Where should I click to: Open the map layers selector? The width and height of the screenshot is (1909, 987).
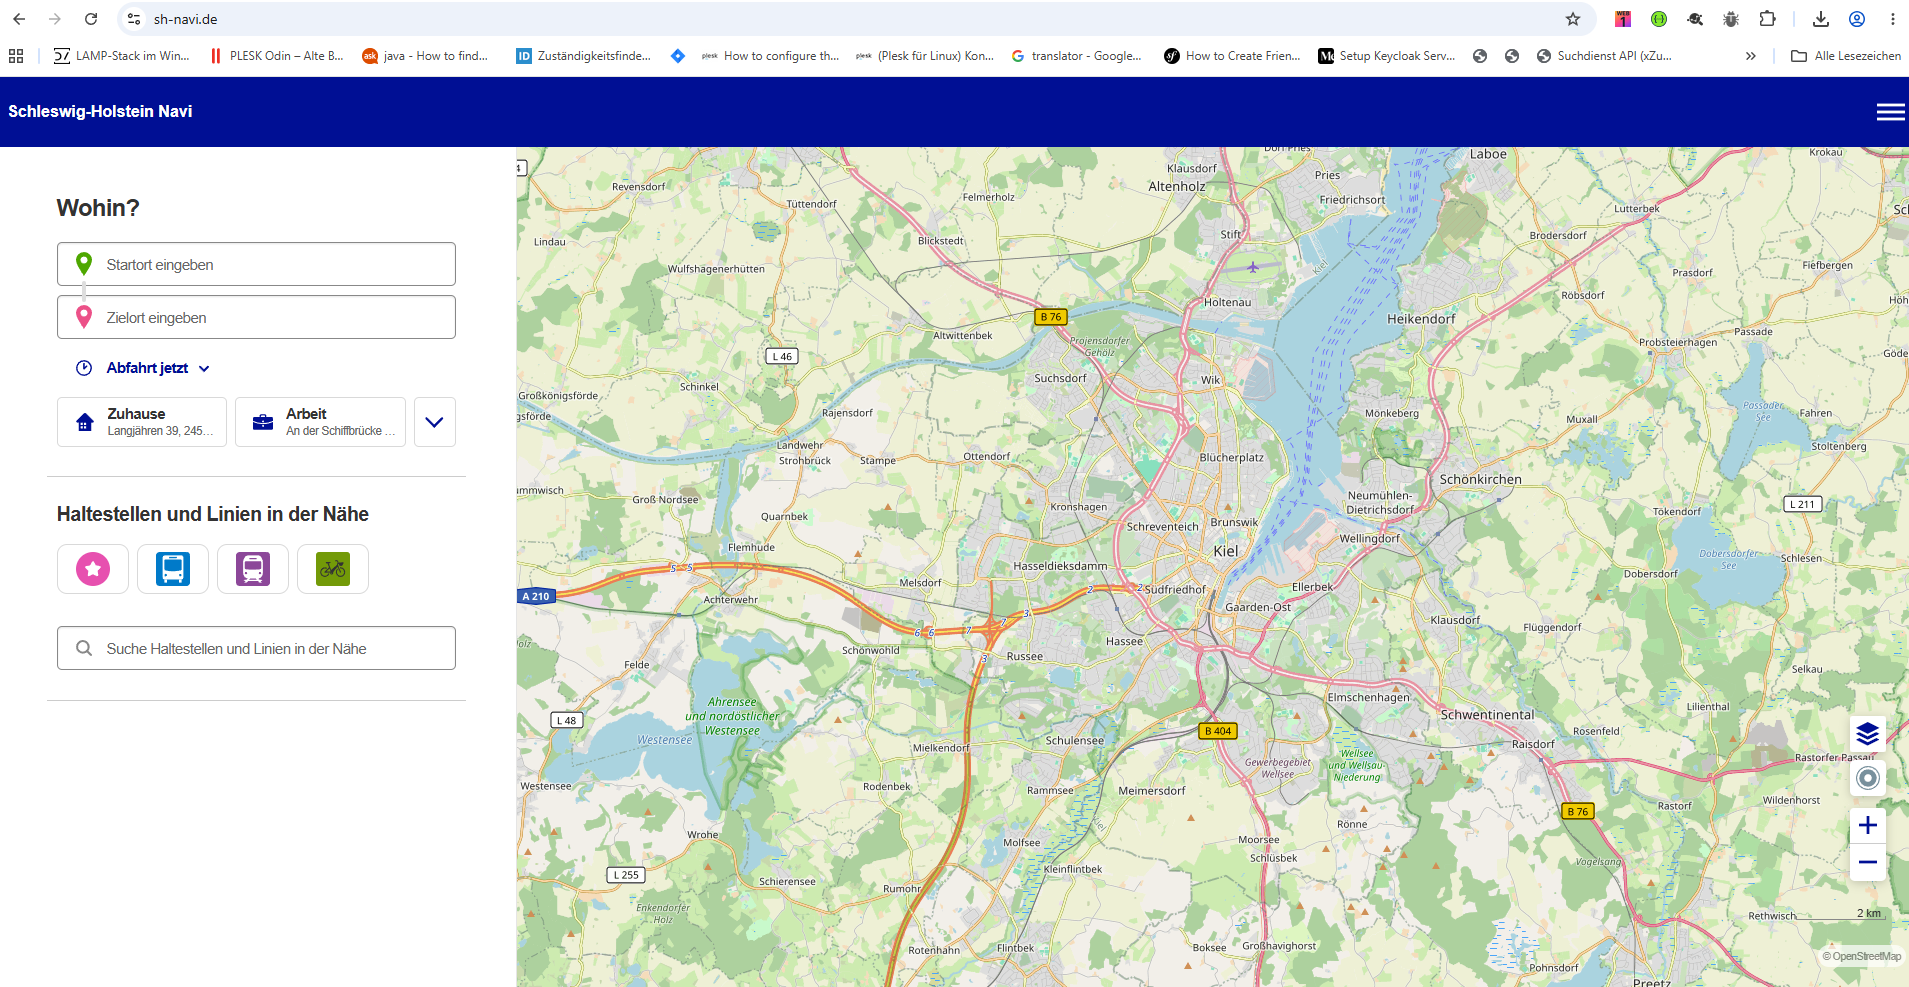pos(1867,734)
